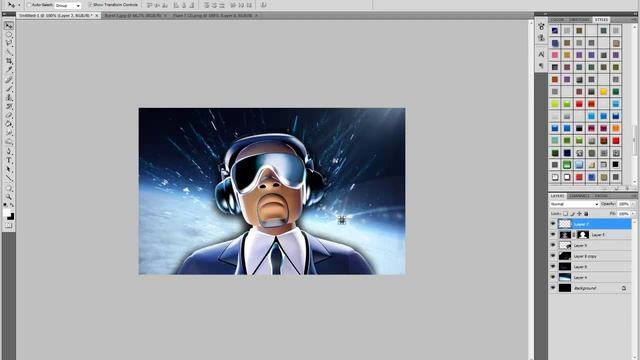Toggle Lock Image Pixels brush icon

click(573, 213)
